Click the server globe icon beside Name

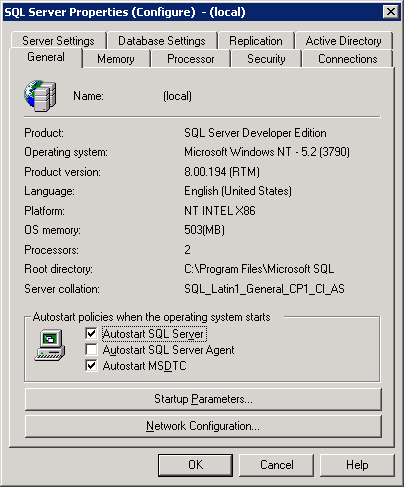click(x=40, y=96)
